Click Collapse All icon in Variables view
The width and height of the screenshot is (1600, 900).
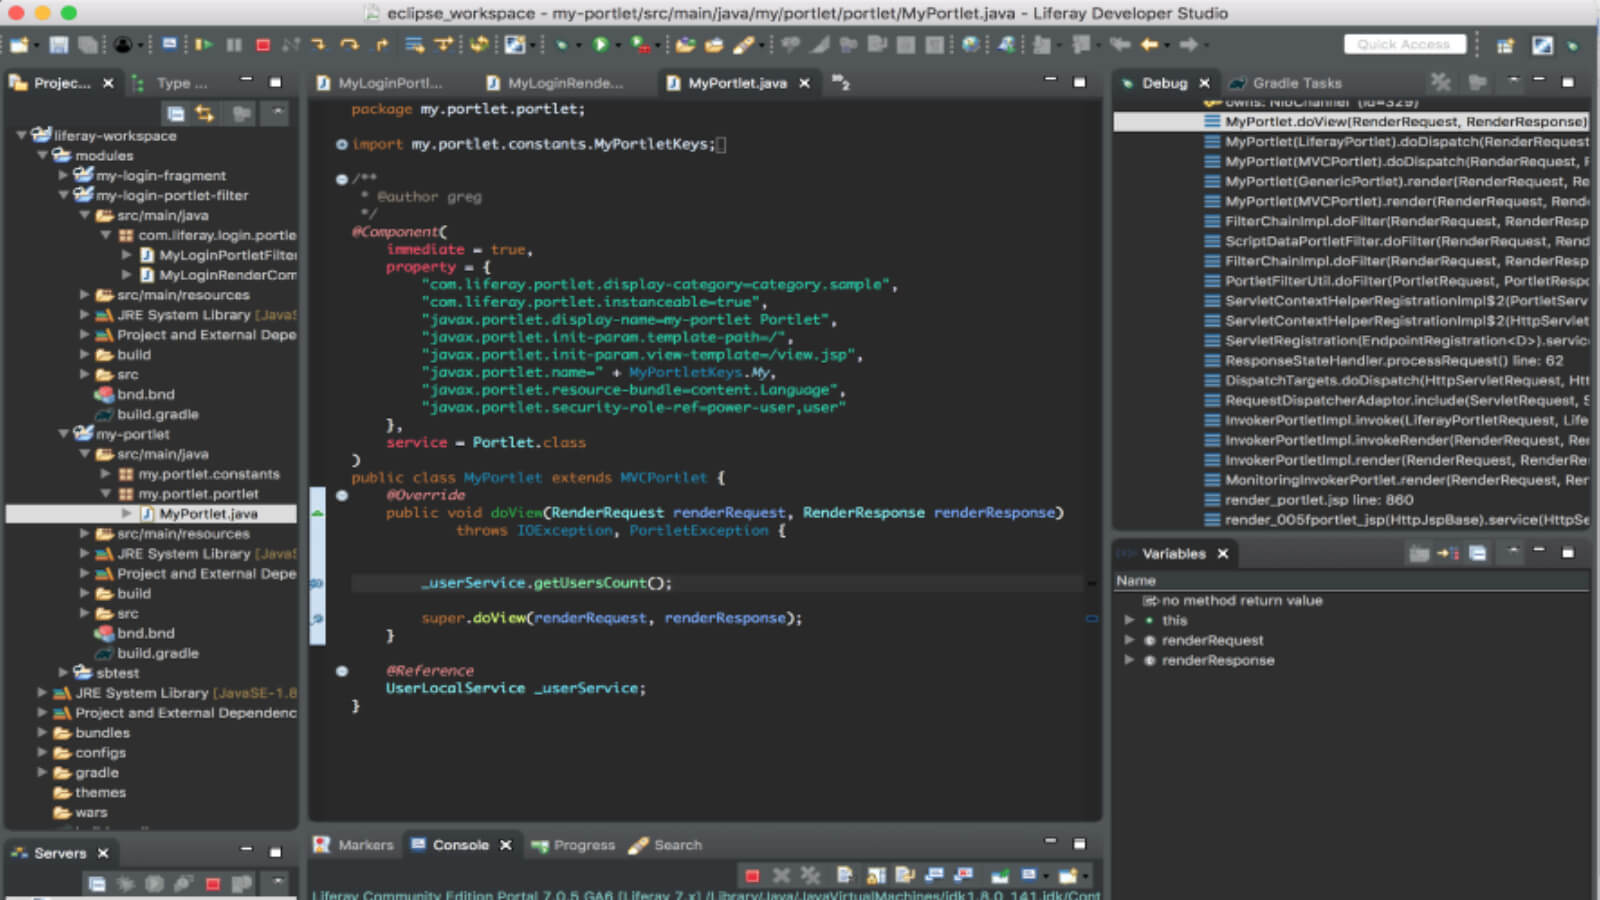1478,553
